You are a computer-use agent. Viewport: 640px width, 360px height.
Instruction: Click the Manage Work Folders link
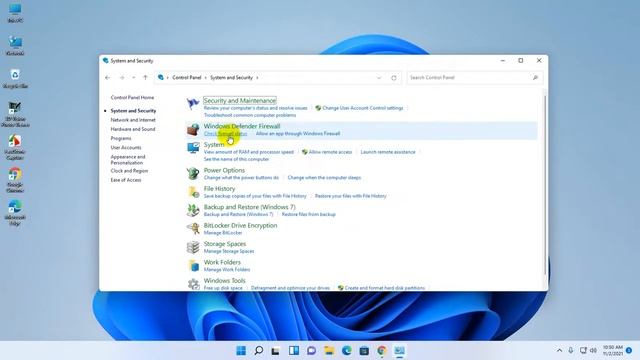227,269
